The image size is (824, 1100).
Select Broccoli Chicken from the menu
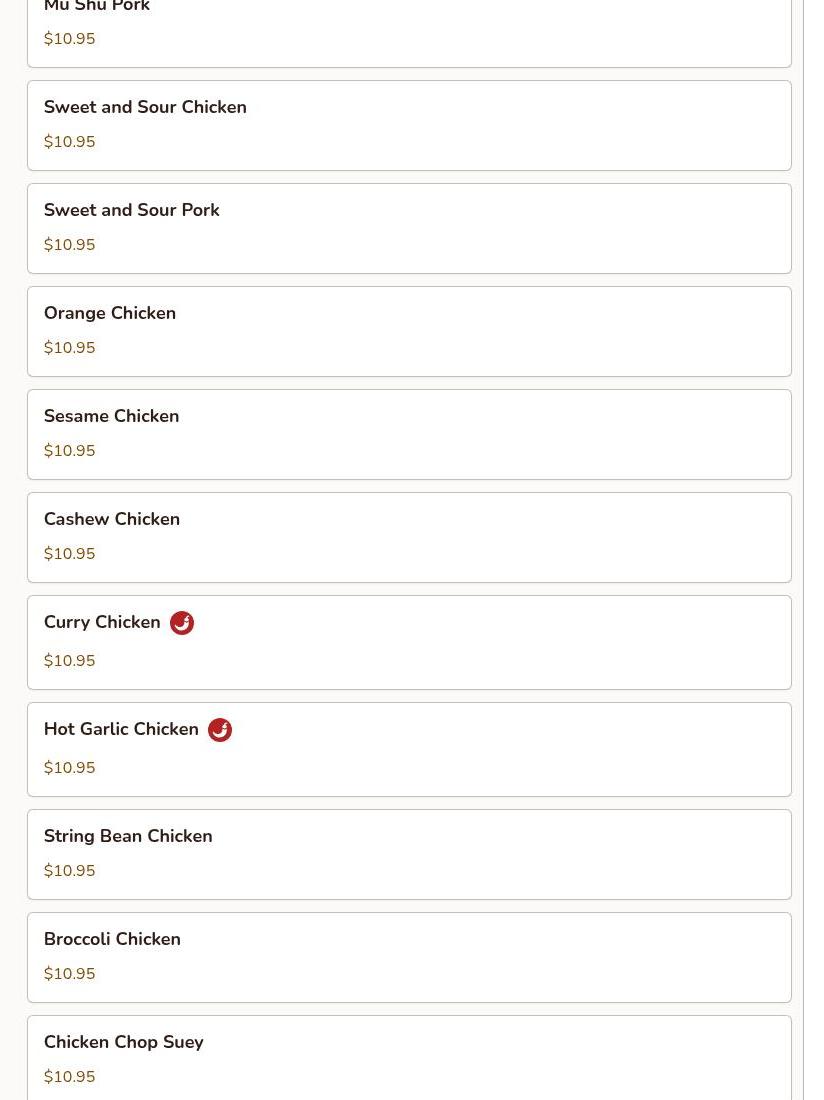point(410,958)
